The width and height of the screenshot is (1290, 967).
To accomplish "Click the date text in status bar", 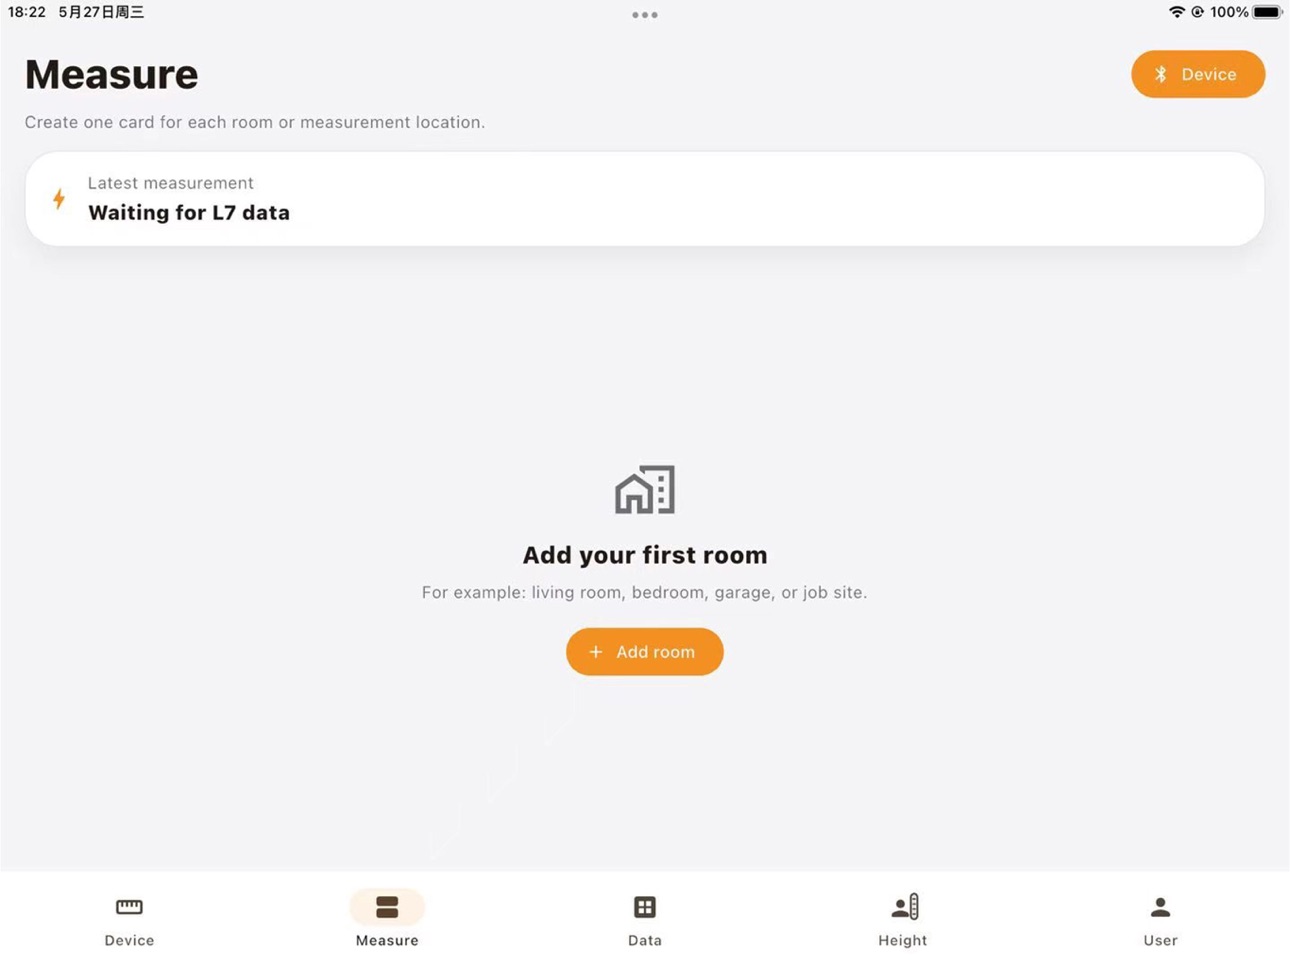I will tap(101, 12).
